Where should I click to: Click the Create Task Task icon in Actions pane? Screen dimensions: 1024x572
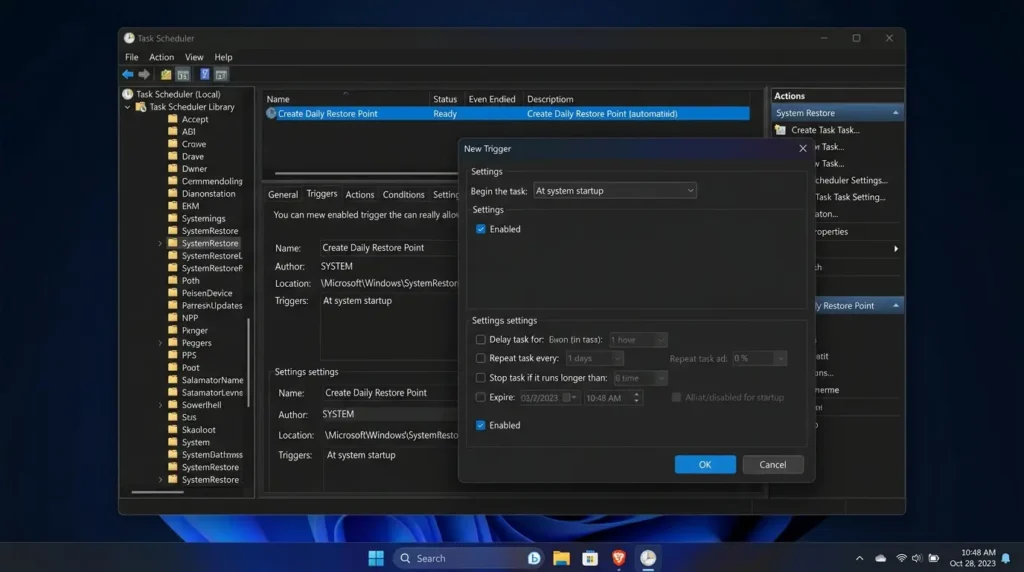780,129
